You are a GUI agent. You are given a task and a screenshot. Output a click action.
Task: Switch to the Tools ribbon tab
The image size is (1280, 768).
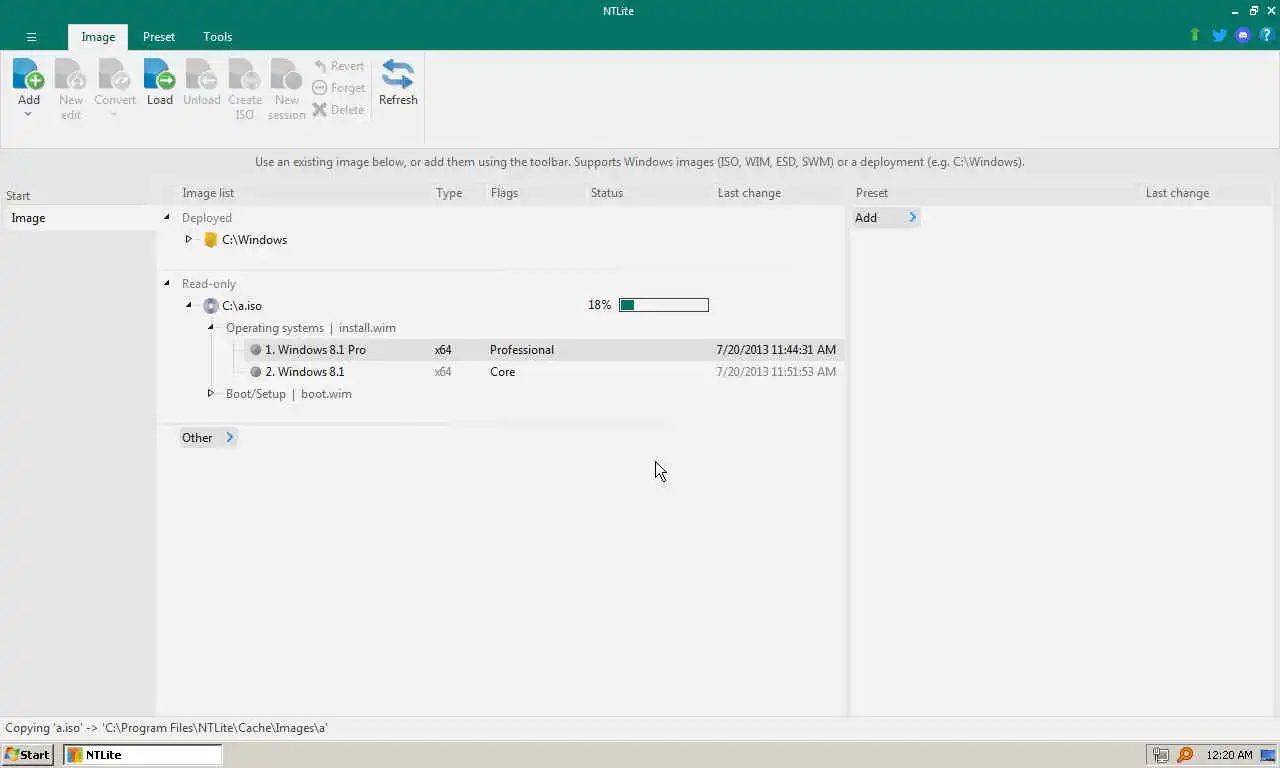(x=217, y=37)
